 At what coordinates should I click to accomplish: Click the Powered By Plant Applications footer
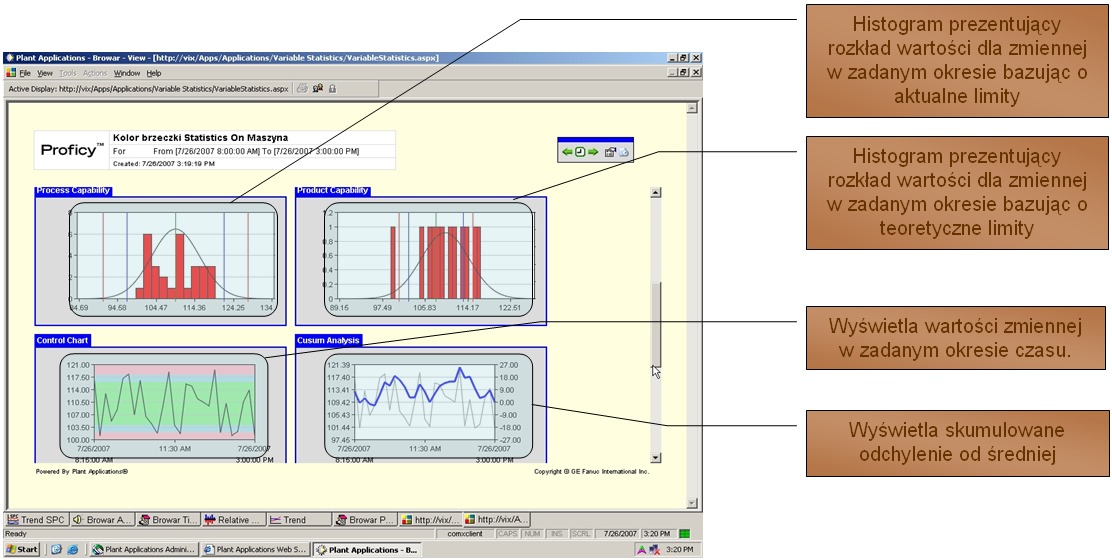coord(82,471)
